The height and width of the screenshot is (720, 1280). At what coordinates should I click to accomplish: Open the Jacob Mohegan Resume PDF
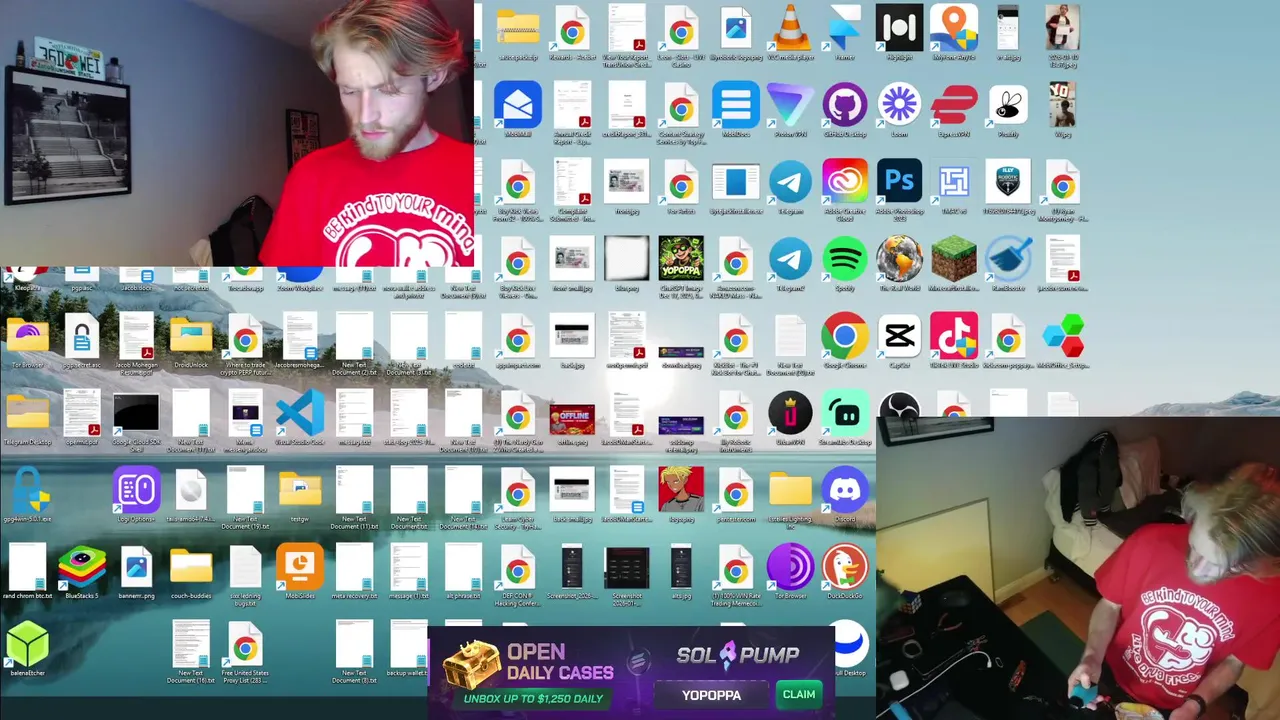point(136,337)
